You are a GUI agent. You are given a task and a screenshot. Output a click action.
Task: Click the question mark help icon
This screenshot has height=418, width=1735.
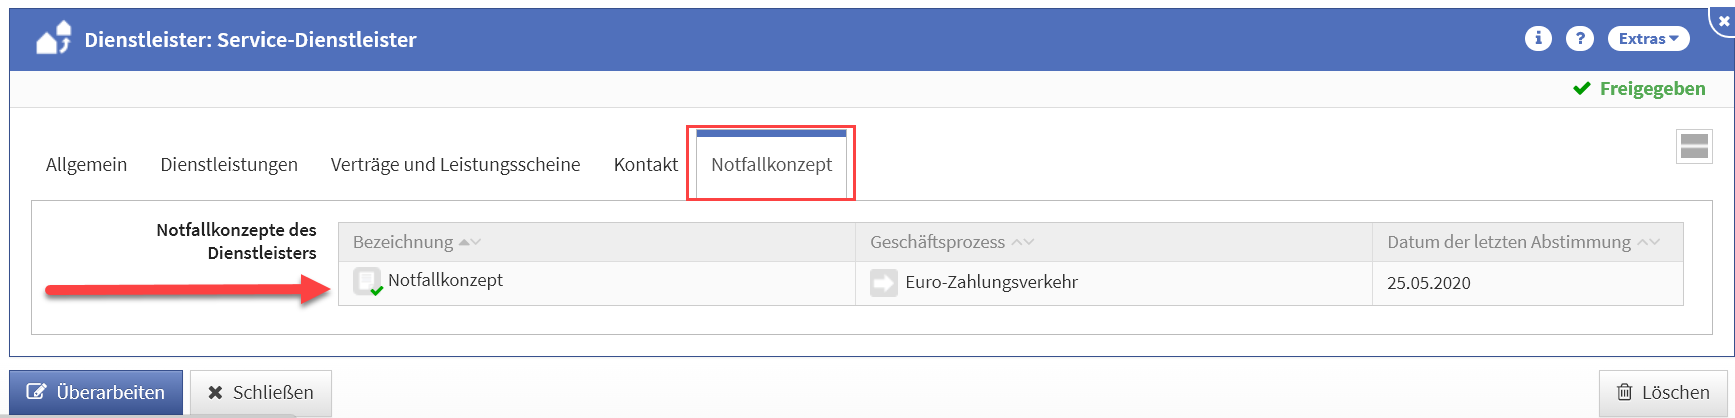click(1580, 38)
